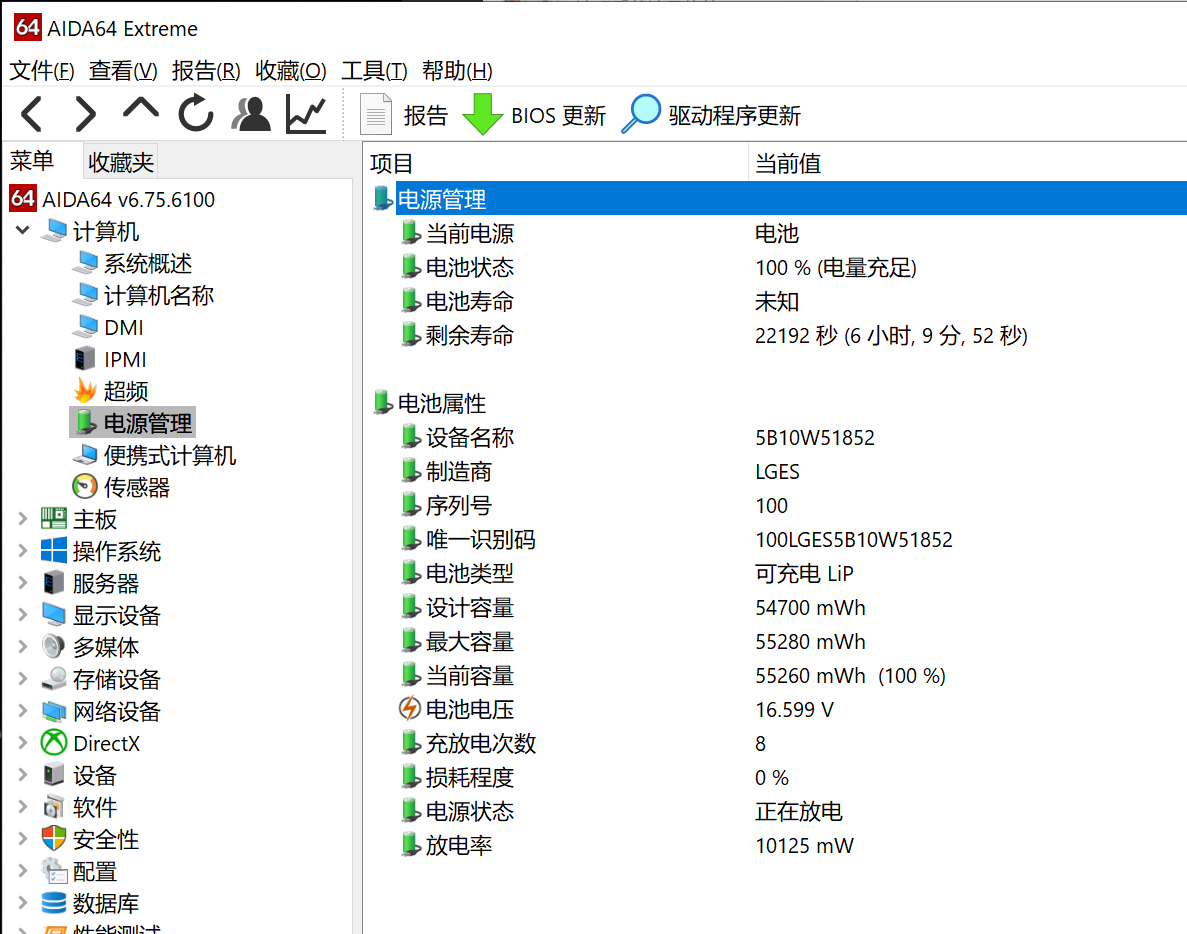Image resolution: width=1187 pixels, height=934 pixels.
Task: Expand the DirectX tree node
Action: click(23, 743)
